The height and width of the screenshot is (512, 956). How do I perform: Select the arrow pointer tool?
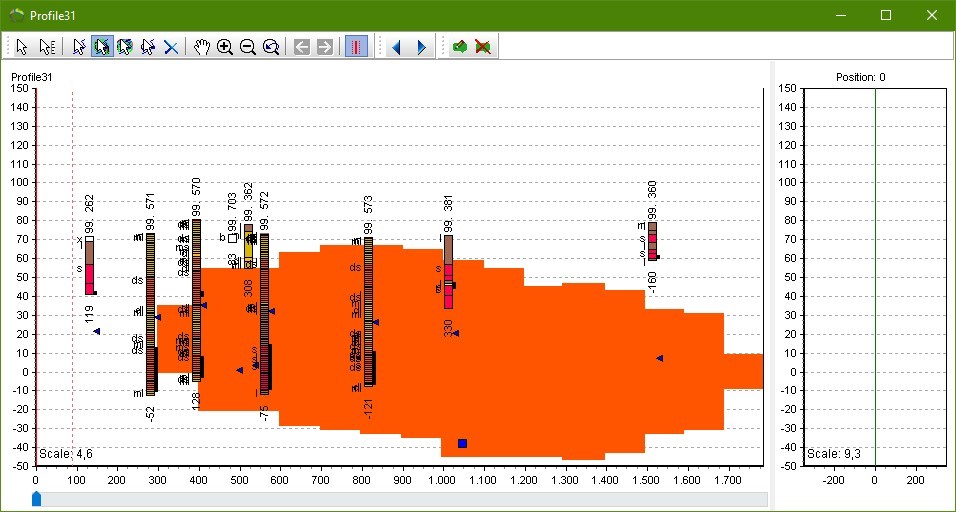tap(22, 47)
